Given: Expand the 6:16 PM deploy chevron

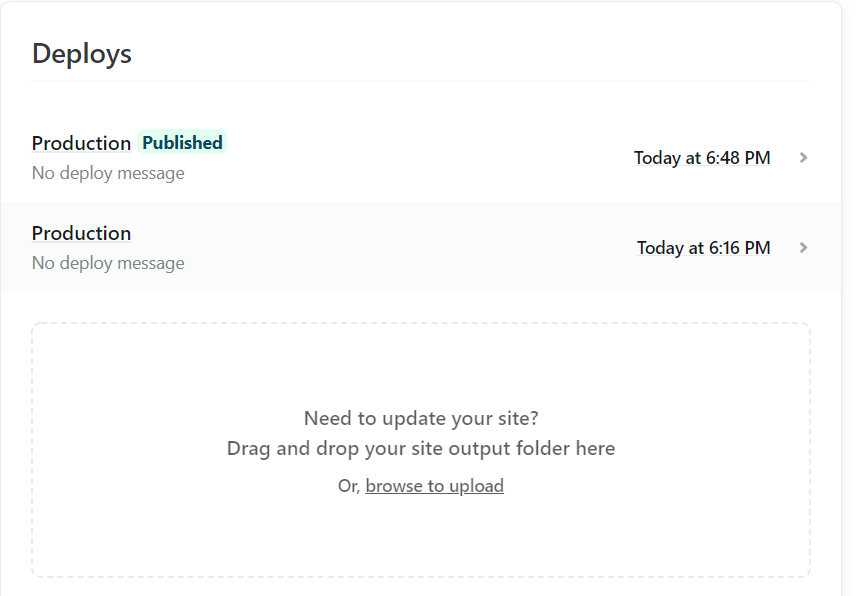Looking at the screenshot, I should click(x=803, y=248).
